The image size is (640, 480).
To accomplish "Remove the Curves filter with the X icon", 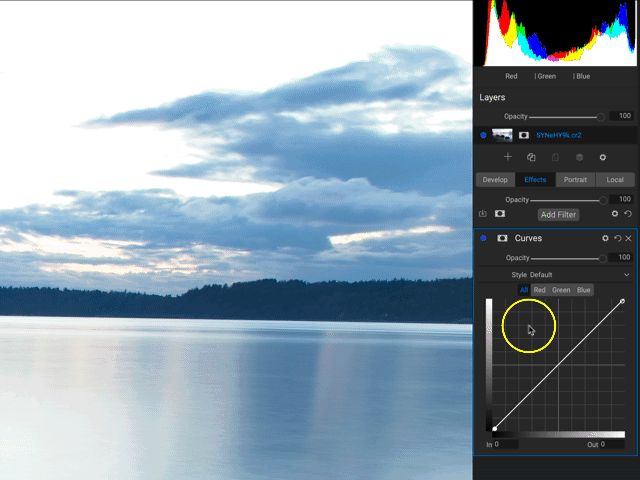I will (x=628, y=238).
